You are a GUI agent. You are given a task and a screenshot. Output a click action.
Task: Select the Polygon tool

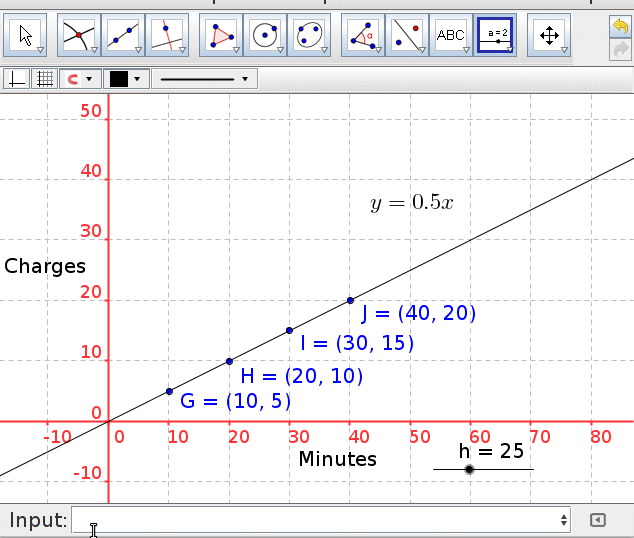220,35
